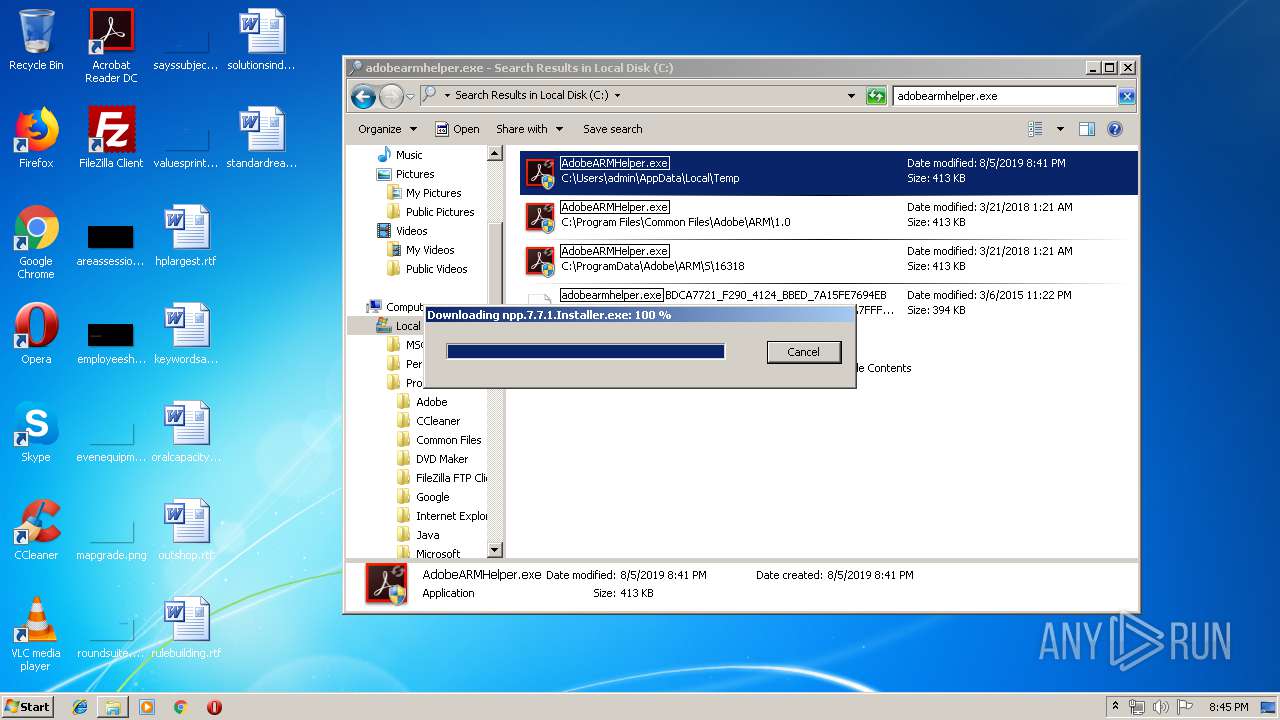Select the solutionsind Word document icon
The width and height of the screenshot is (1280, 720).
coord(261,41)
